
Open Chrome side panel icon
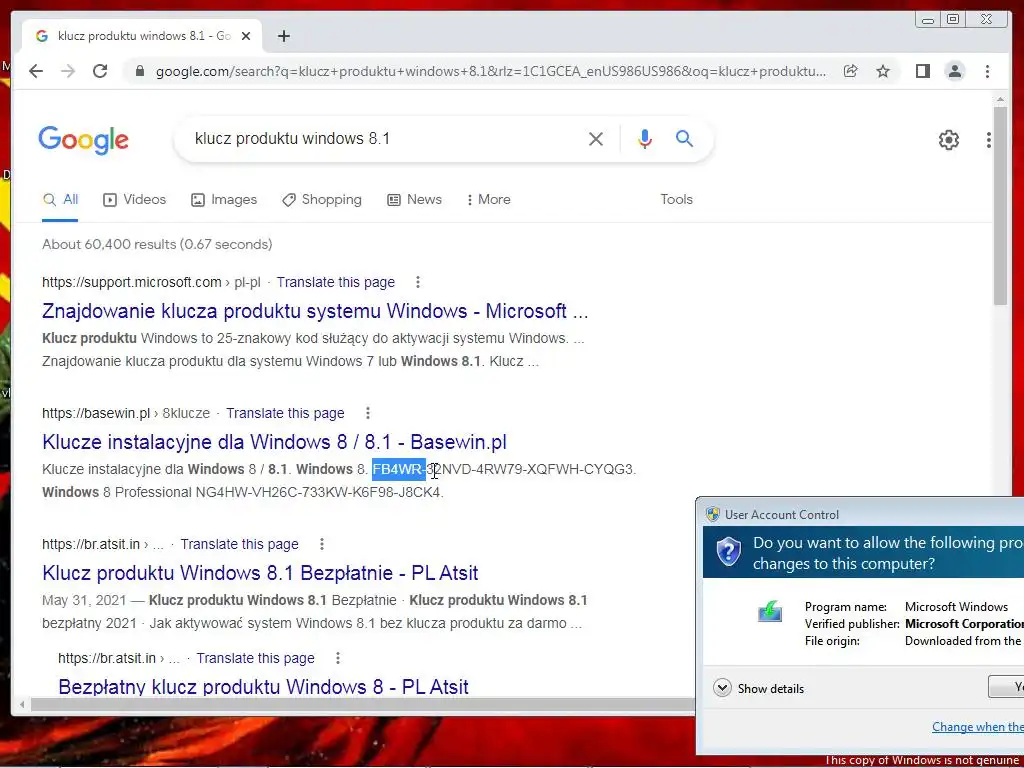922,71
